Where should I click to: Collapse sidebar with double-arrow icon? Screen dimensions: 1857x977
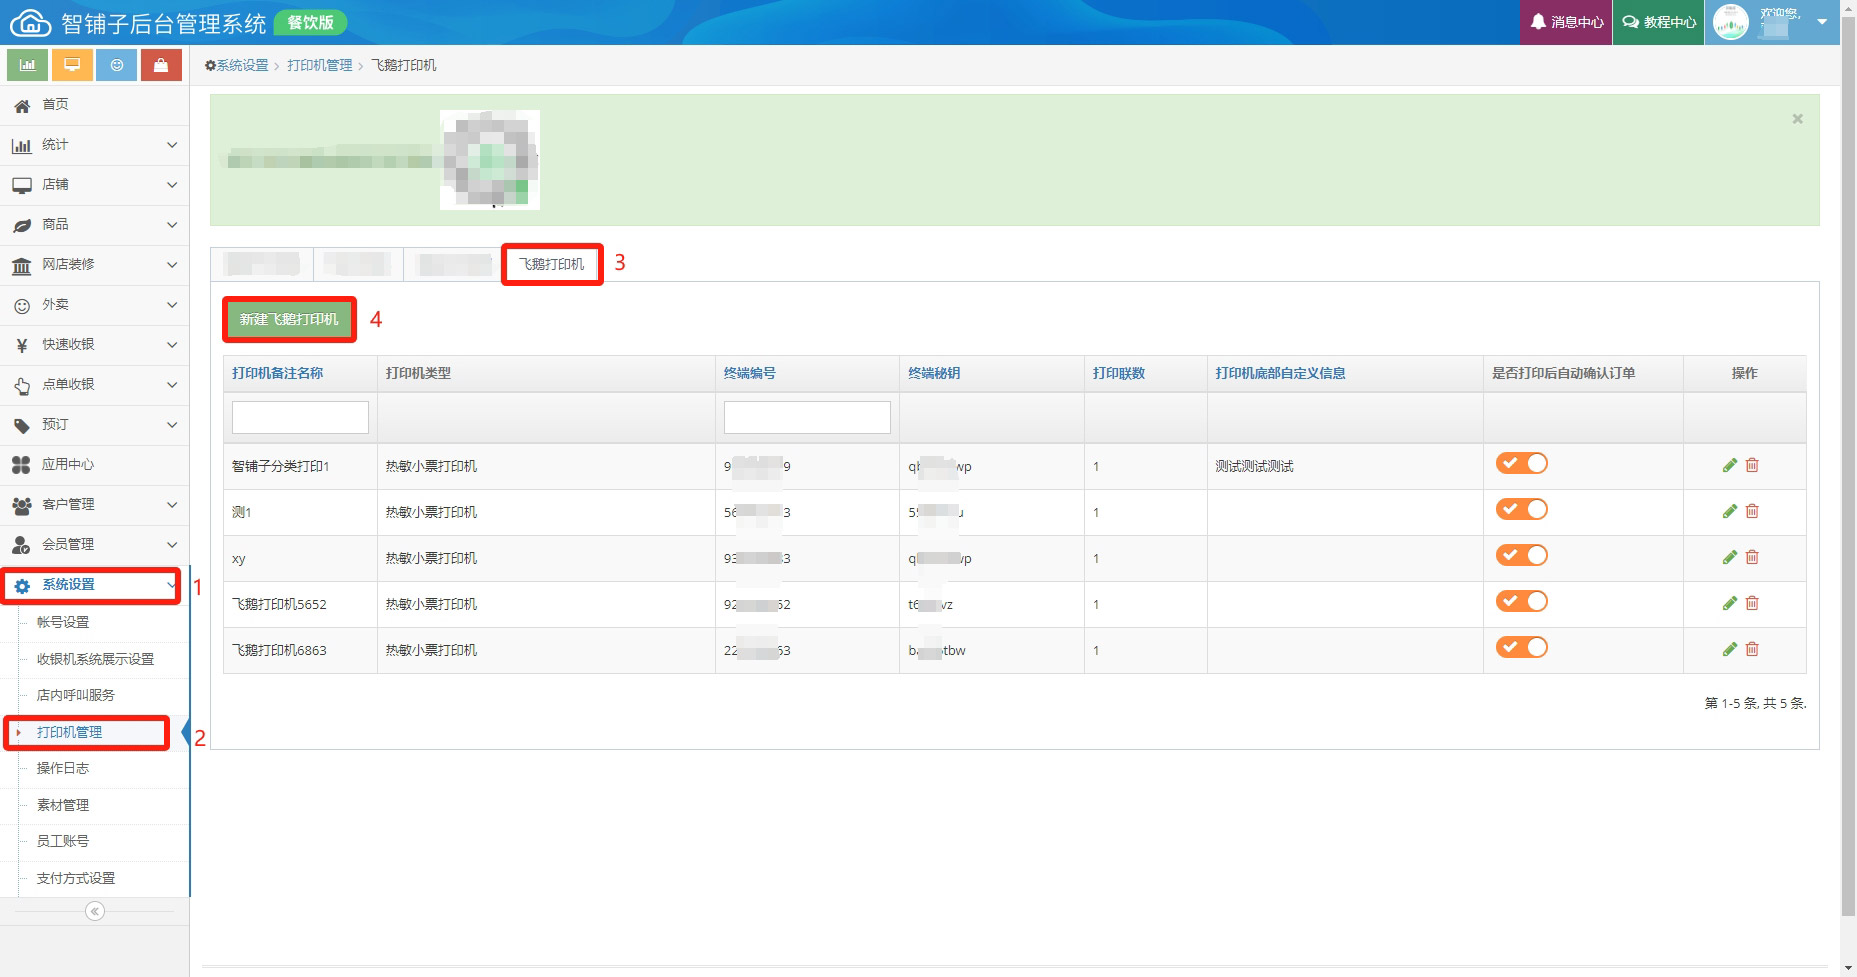[x=95, y=911]
